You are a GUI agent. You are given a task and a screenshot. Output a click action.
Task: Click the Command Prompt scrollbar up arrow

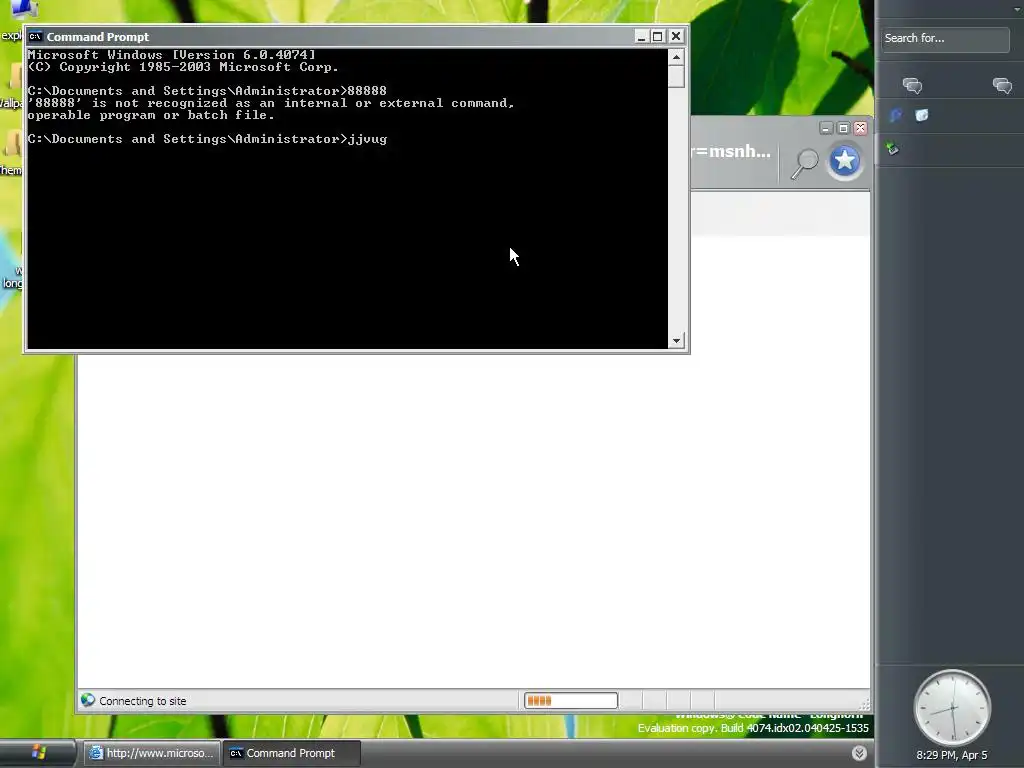(x=677, y=57)
